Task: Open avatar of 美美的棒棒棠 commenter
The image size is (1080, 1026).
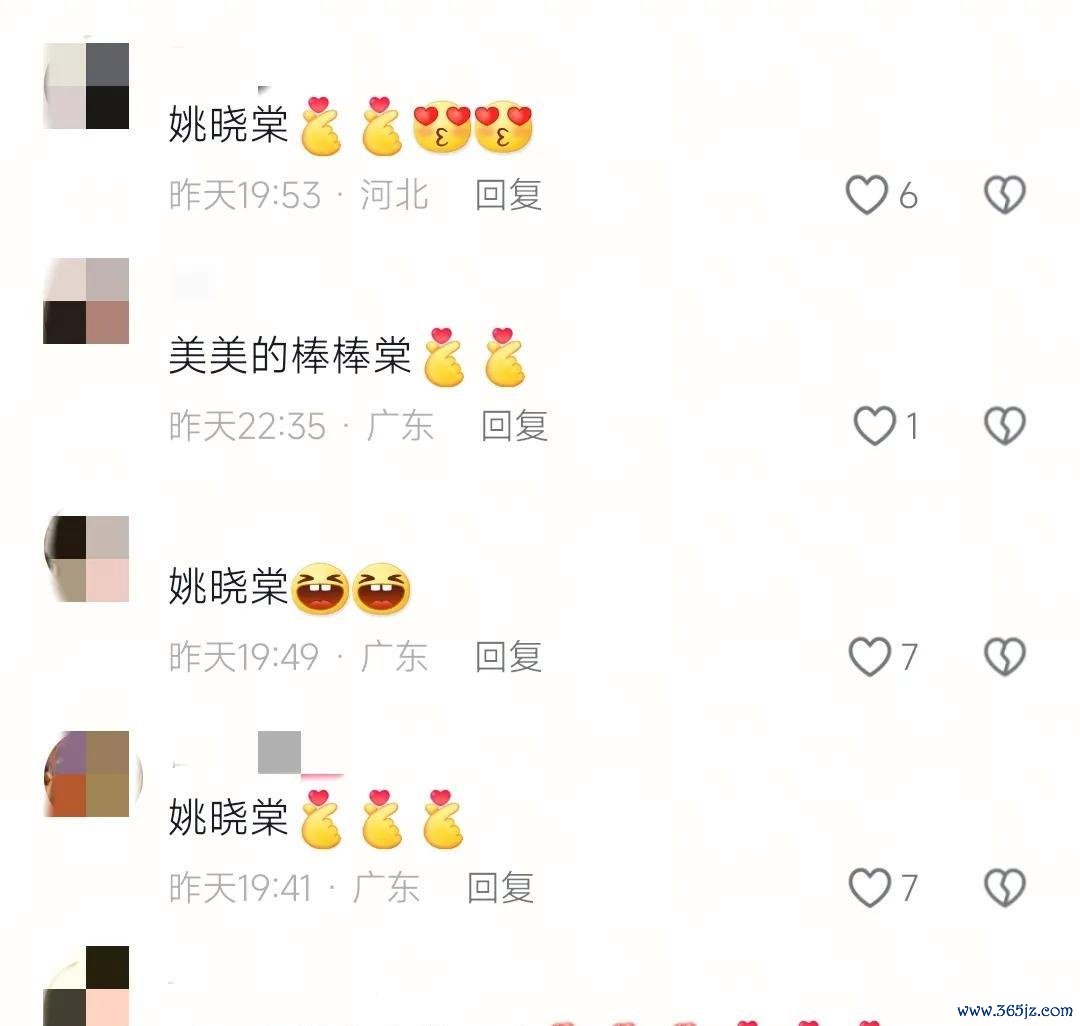Action: tap(86, 301)
